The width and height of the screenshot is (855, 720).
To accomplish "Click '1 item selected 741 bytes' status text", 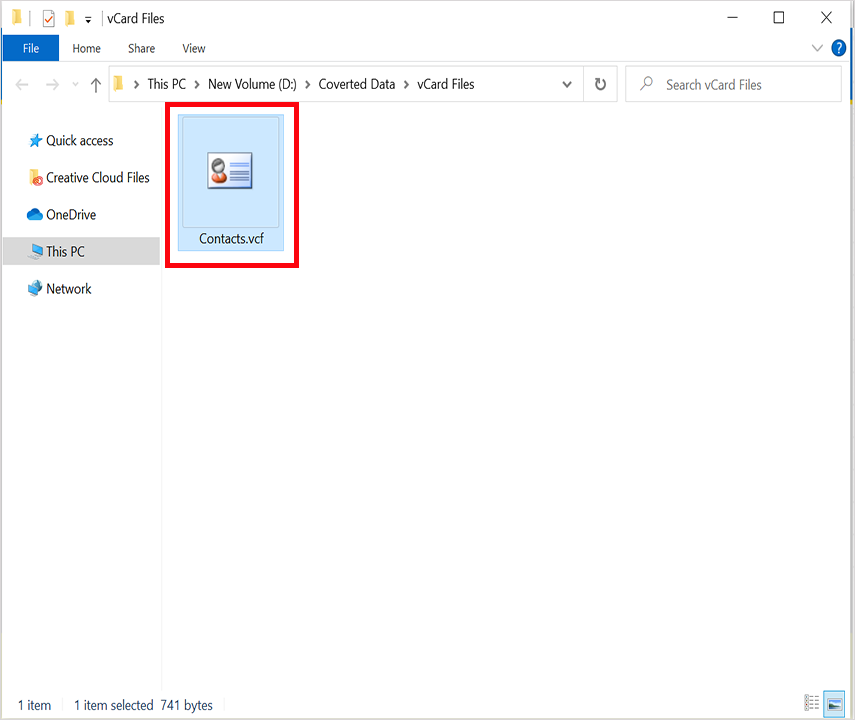I will [x=143, y=705].
